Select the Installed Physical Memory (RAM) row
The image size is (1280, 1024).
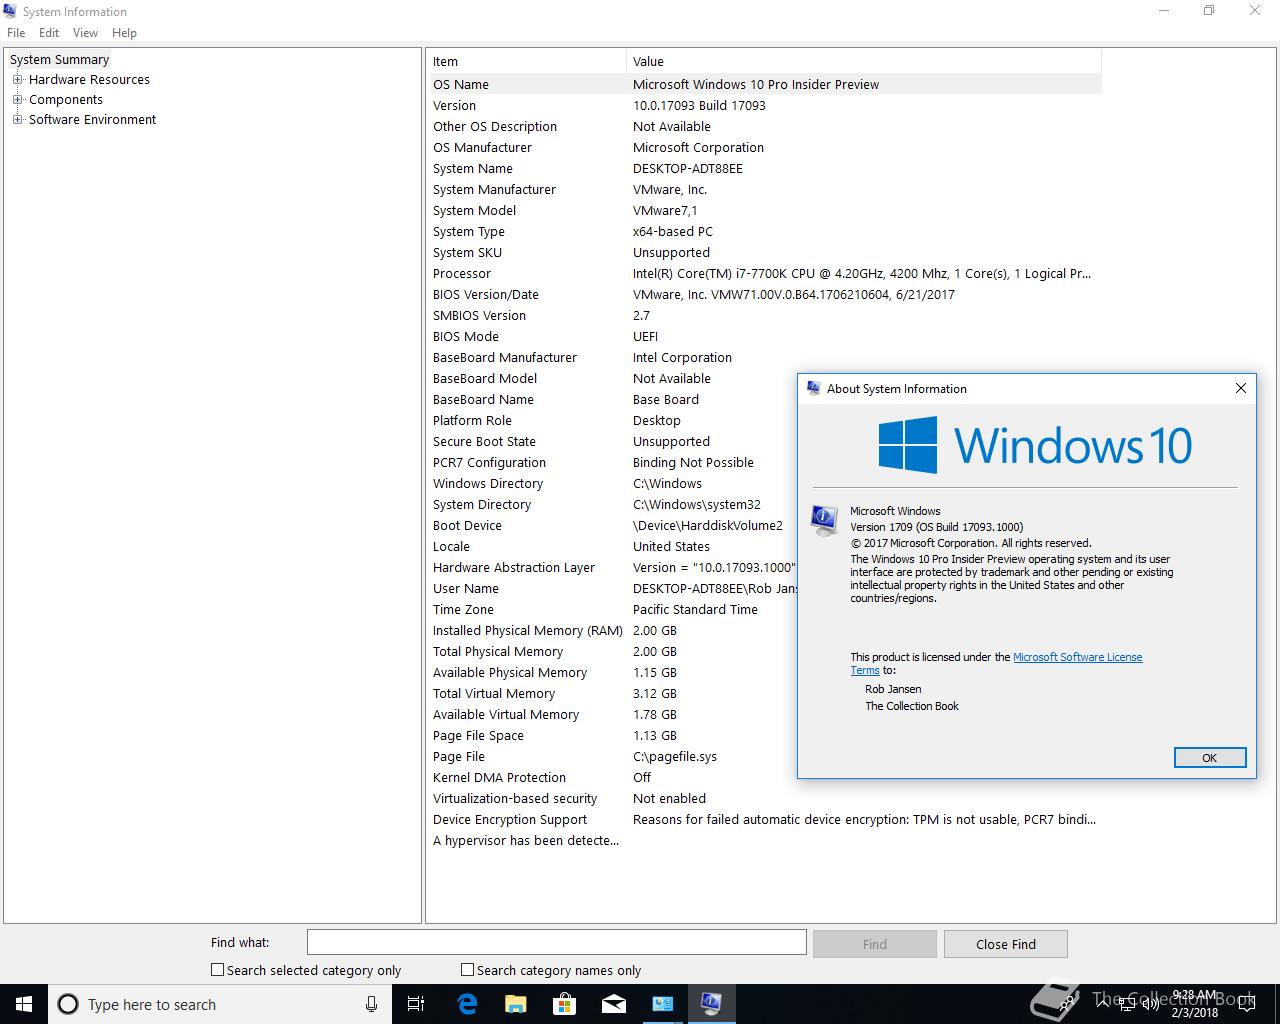614,631
